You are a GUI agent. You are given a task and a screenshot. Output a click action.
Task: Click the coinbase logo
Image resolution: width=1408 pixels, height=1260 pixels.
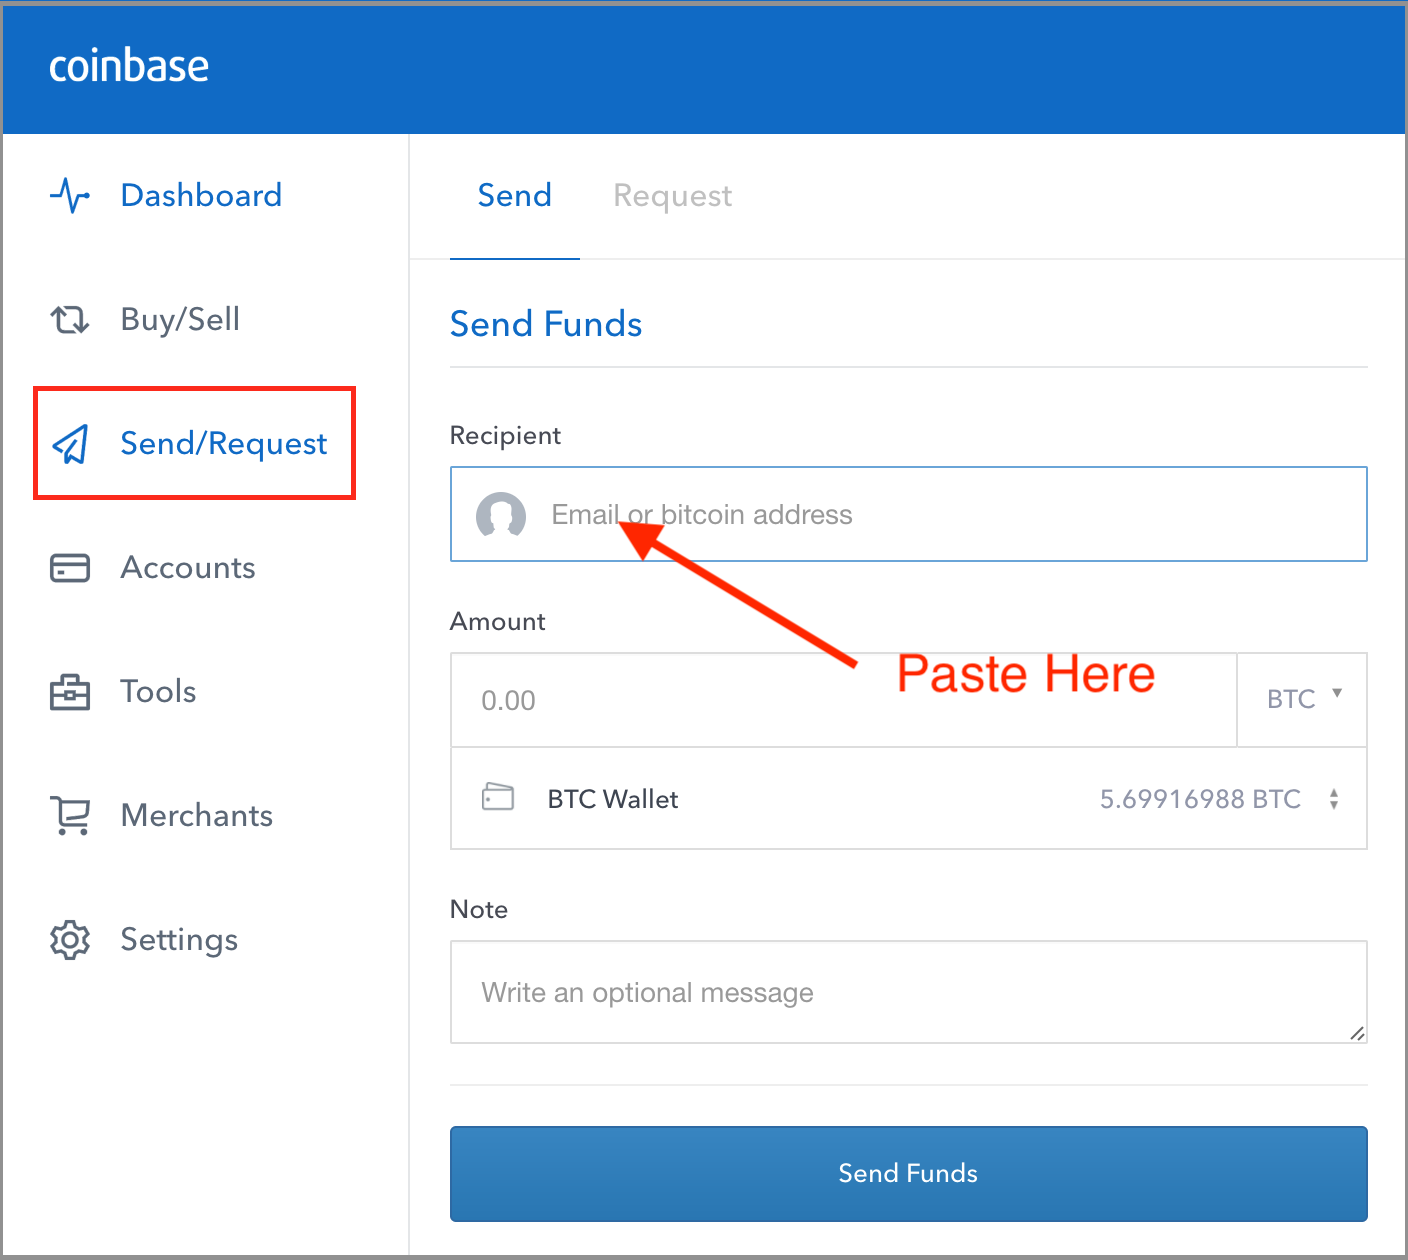[129, 66]
